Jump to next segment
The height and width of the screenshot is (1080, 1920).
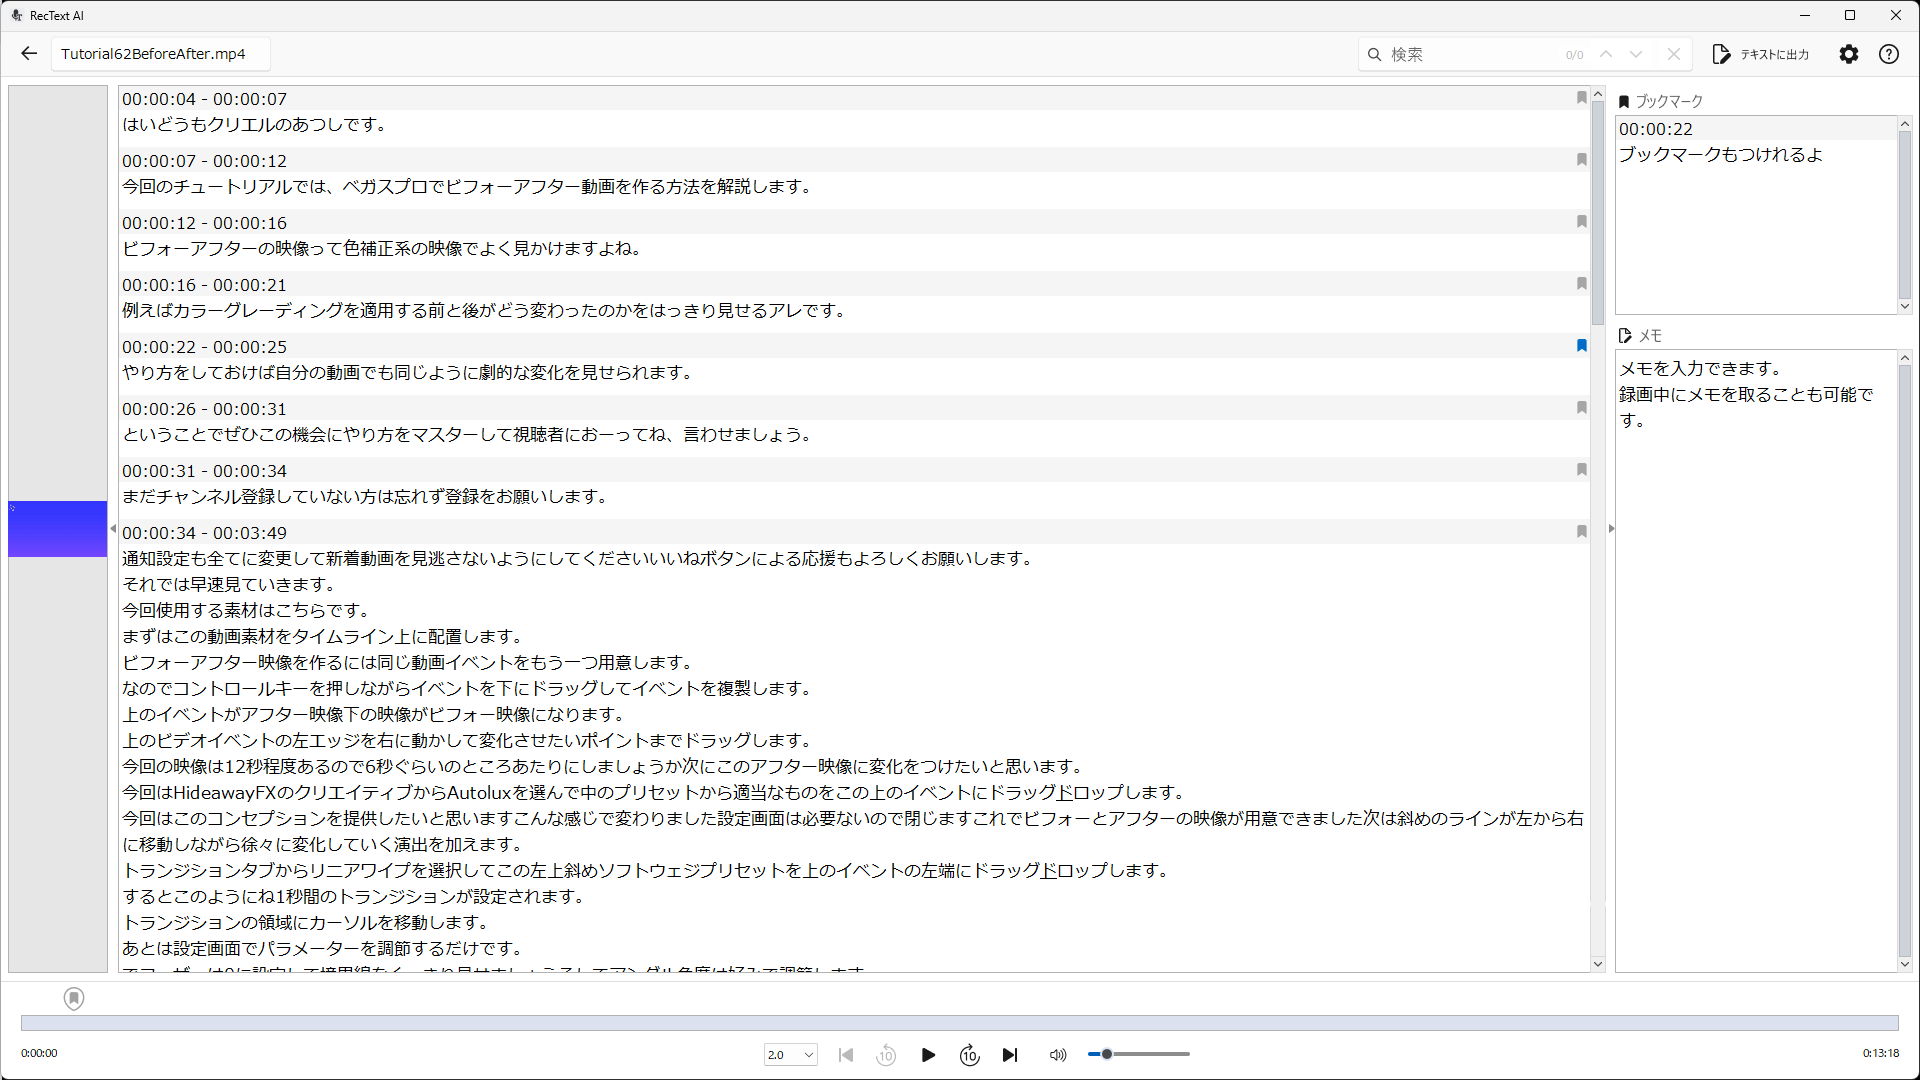tap(1010, 1055)
